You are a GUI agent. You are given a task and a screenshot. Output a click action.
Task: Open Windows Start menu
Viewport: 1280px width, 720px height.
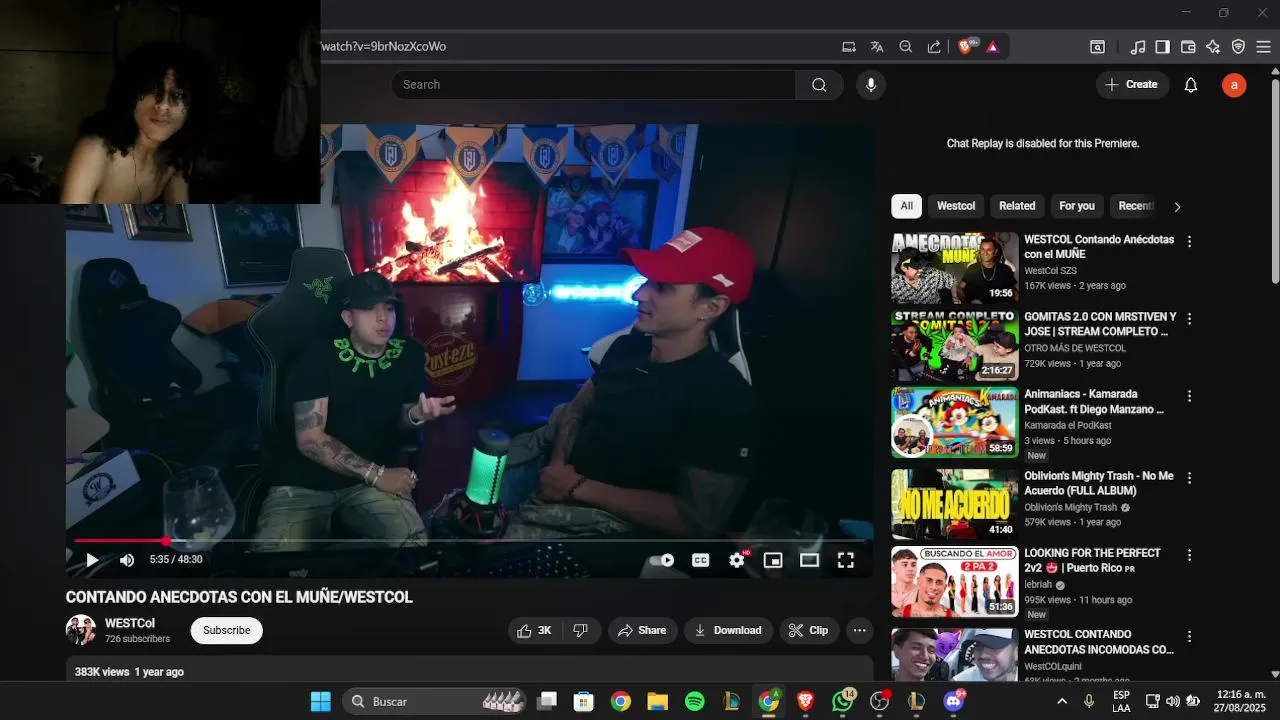pos(320,701)
